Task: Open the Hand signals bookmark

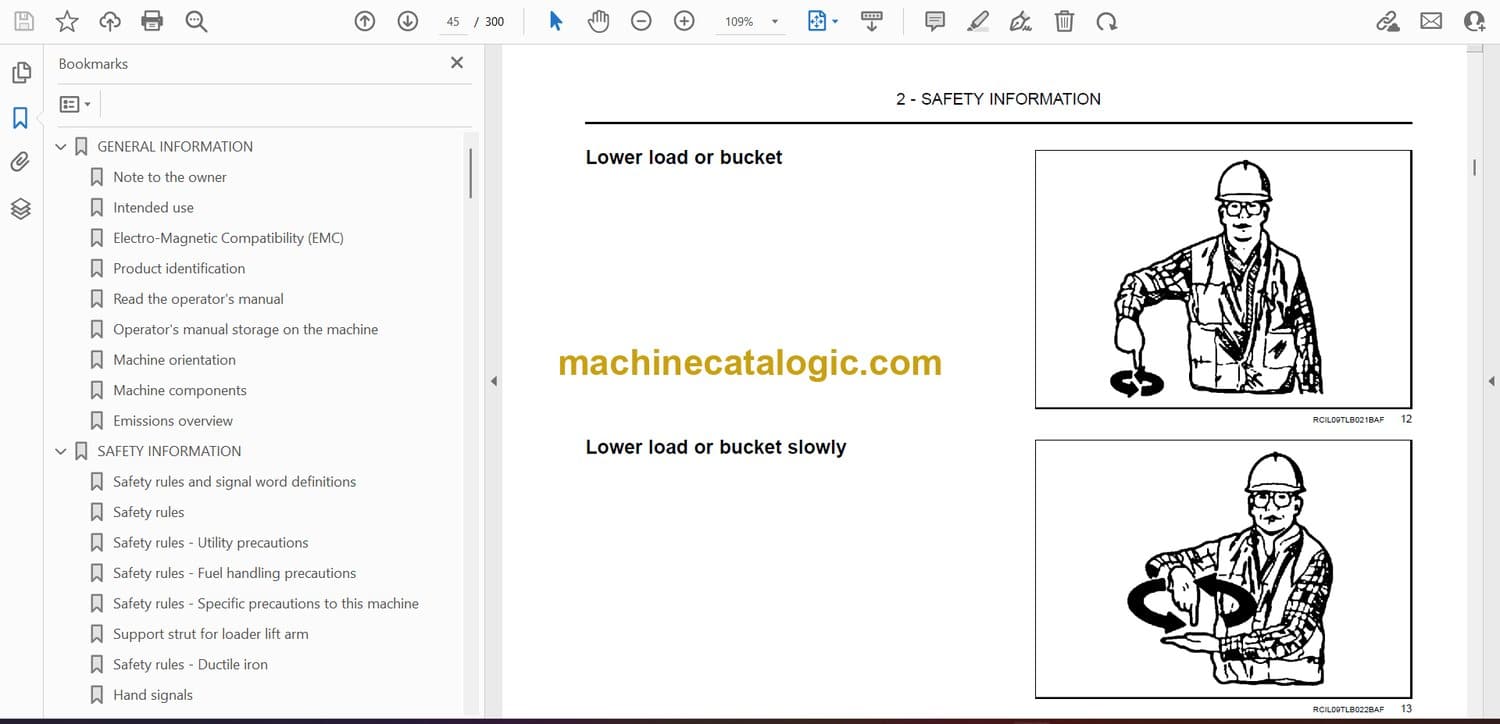Action: (152, 695)
